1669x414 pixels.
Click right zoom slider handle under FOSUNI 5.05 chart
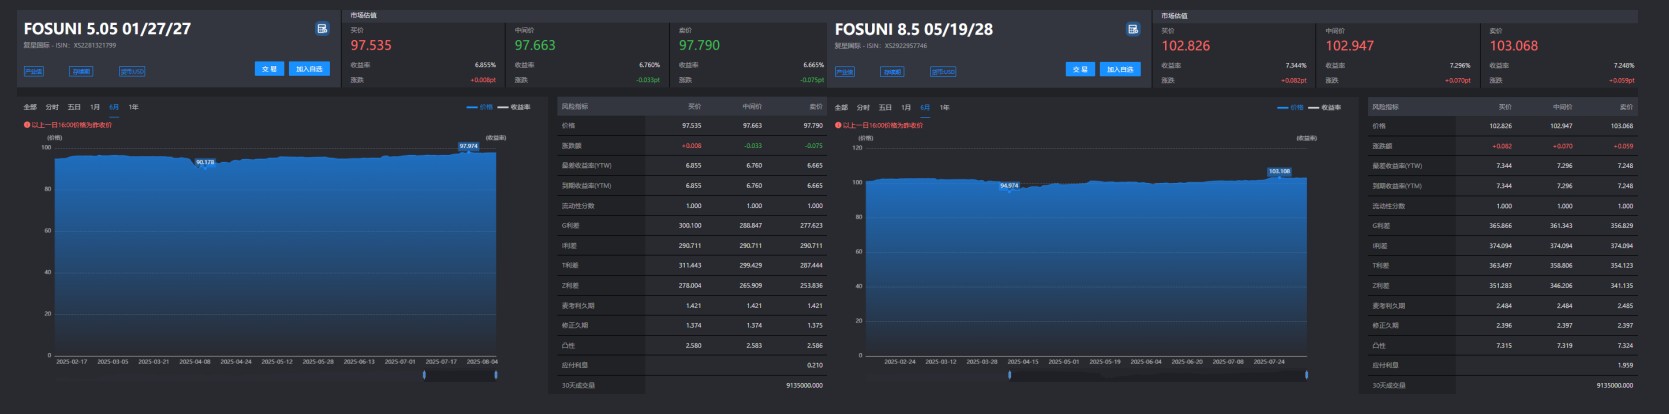coord(496,375)
